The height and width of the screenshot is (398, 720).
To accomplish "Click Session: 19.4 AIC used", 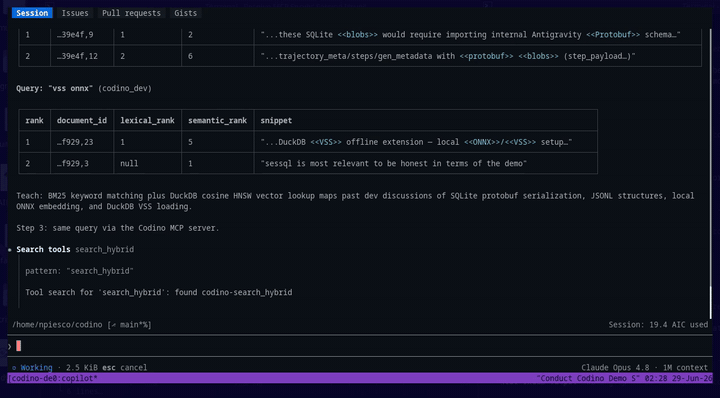I will [658, 325].
